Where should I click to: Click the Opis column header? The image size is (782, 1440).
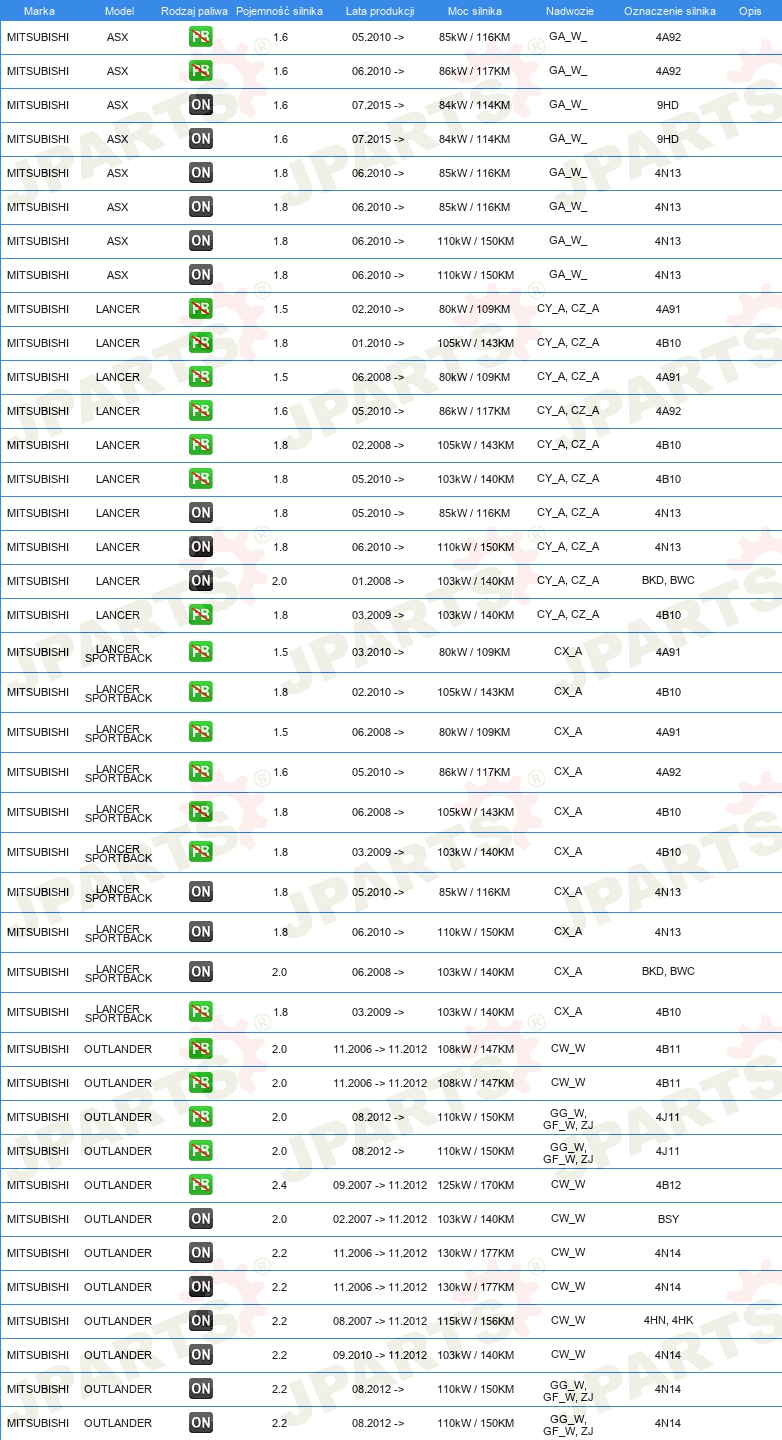click(750, 11)
